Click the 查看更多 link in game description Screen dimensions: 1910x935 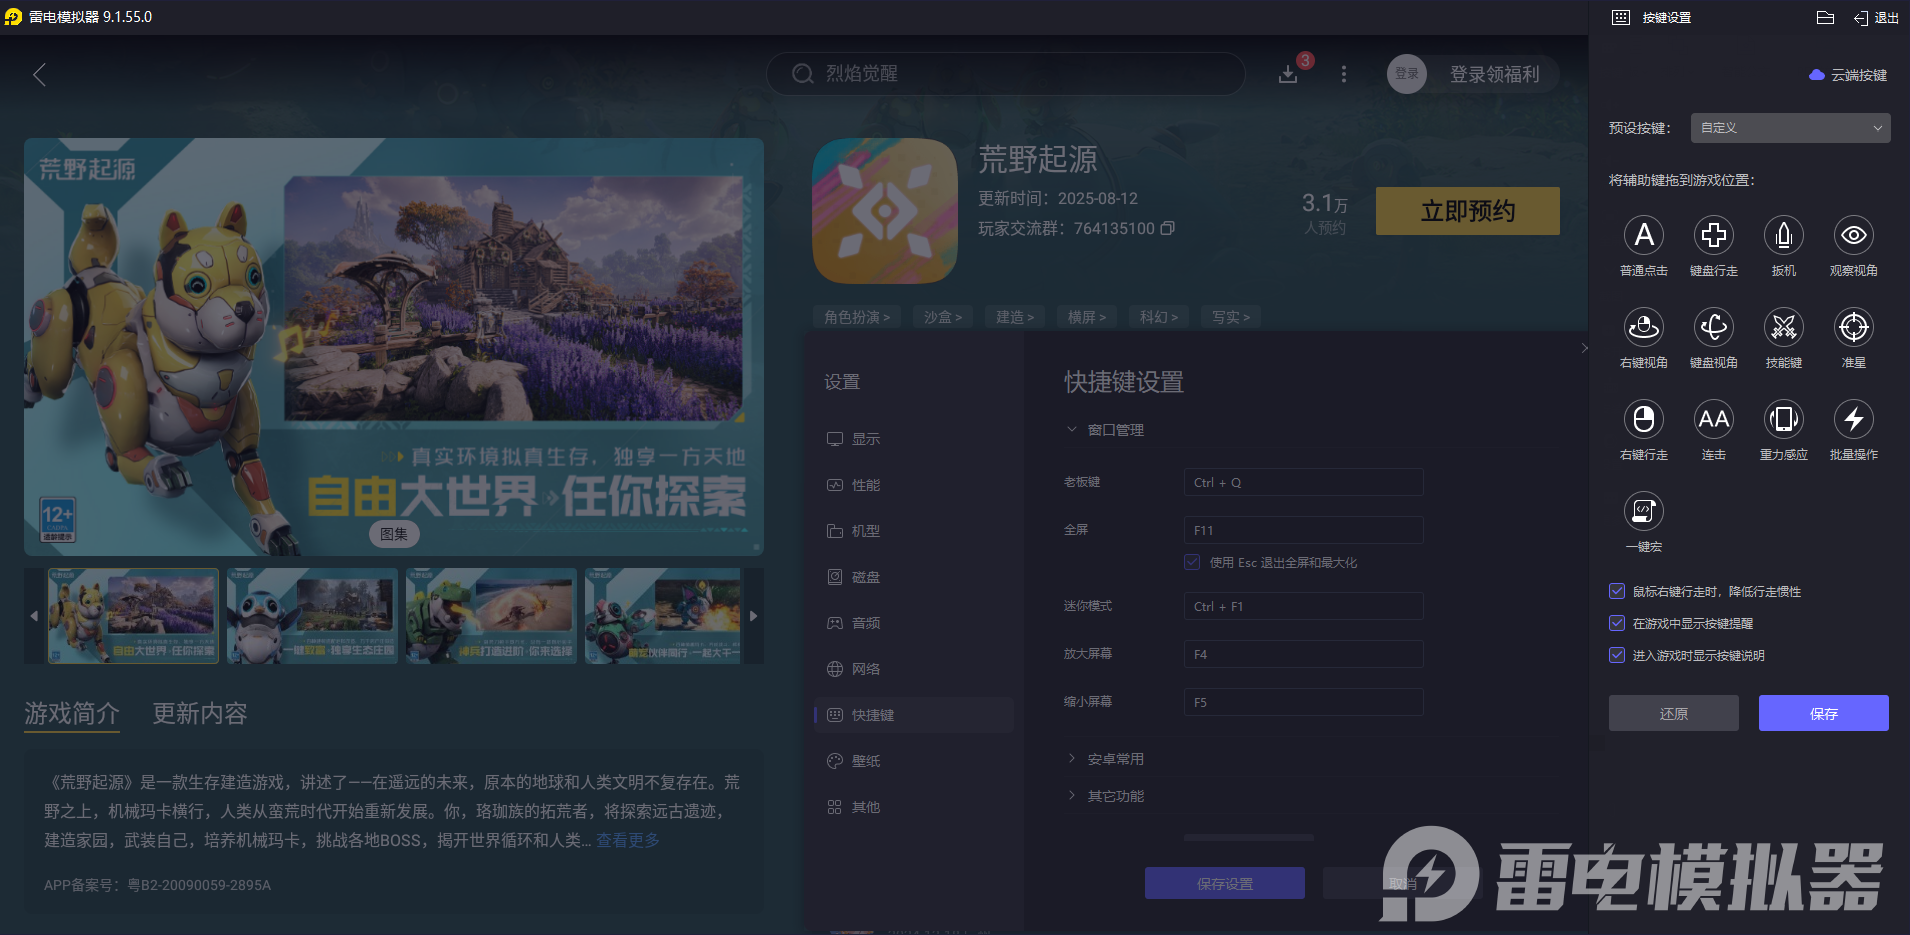pos(626,840)
